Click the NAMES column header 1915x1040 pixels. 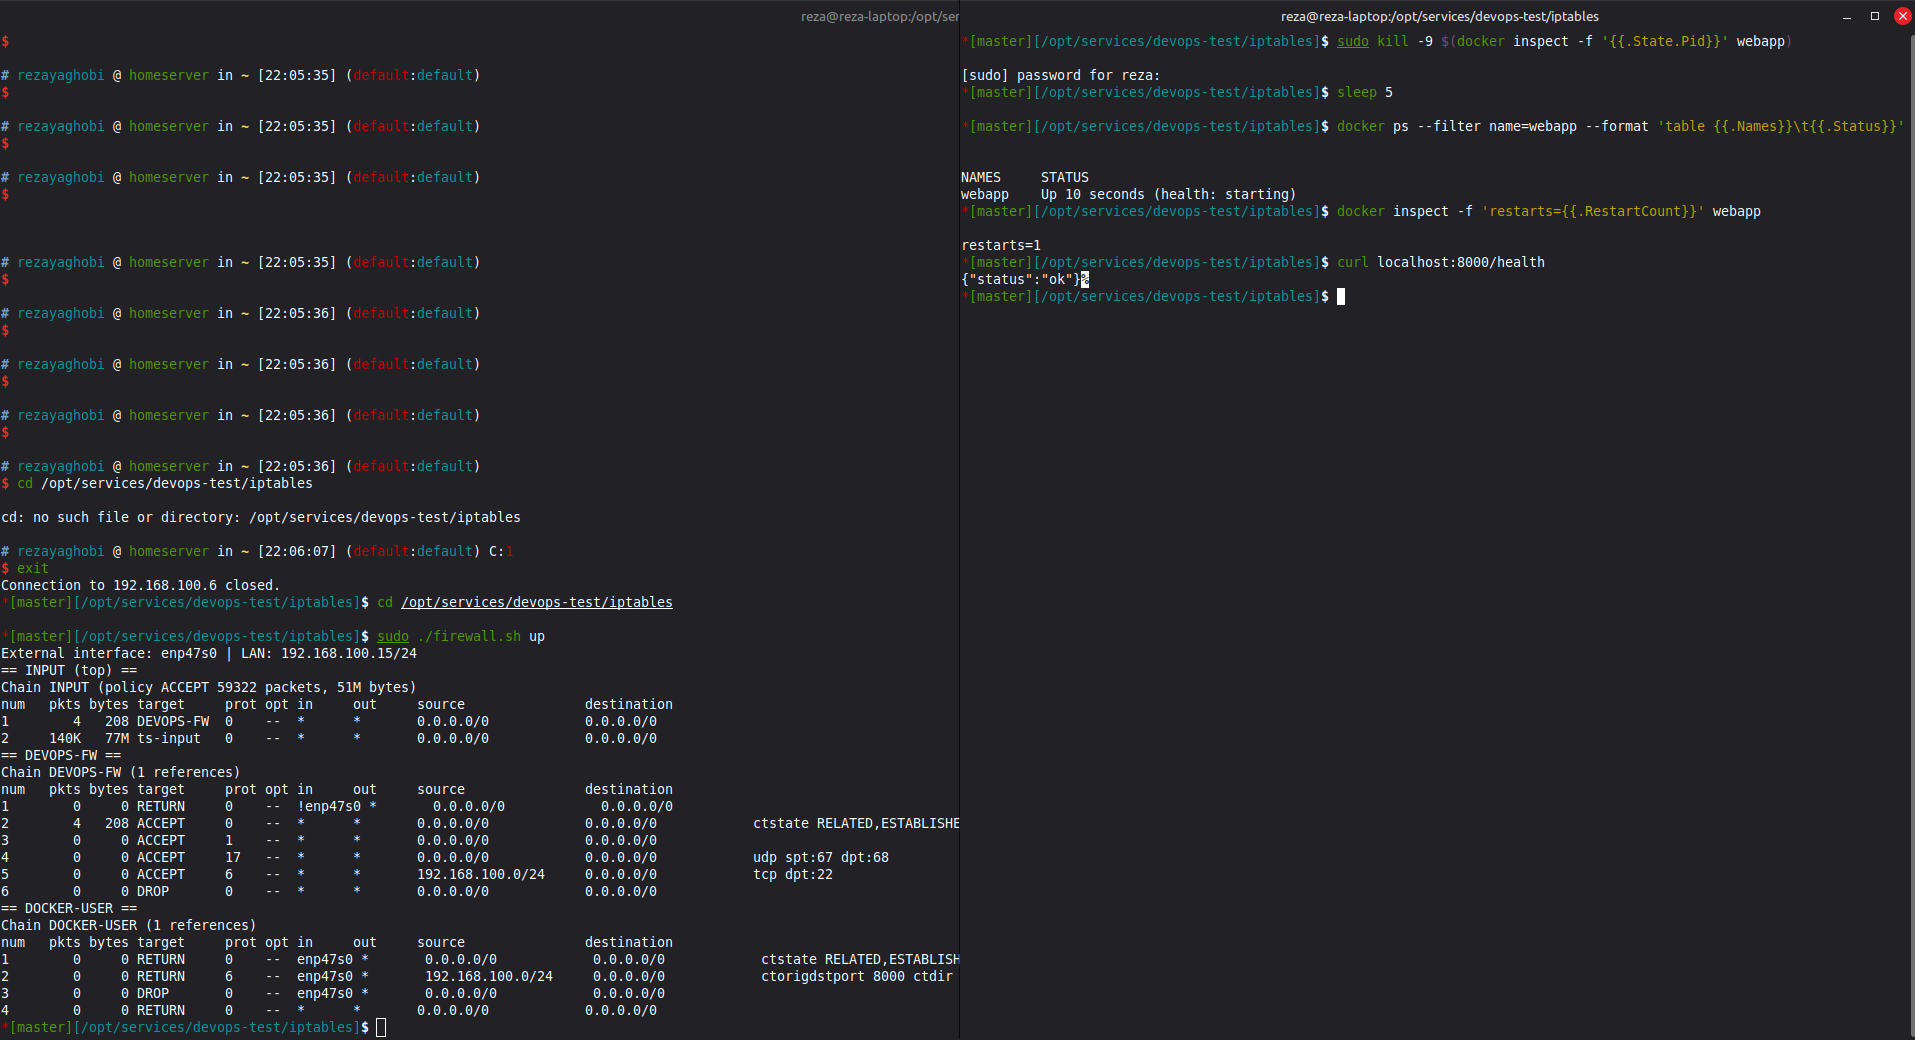coord(981,177)
